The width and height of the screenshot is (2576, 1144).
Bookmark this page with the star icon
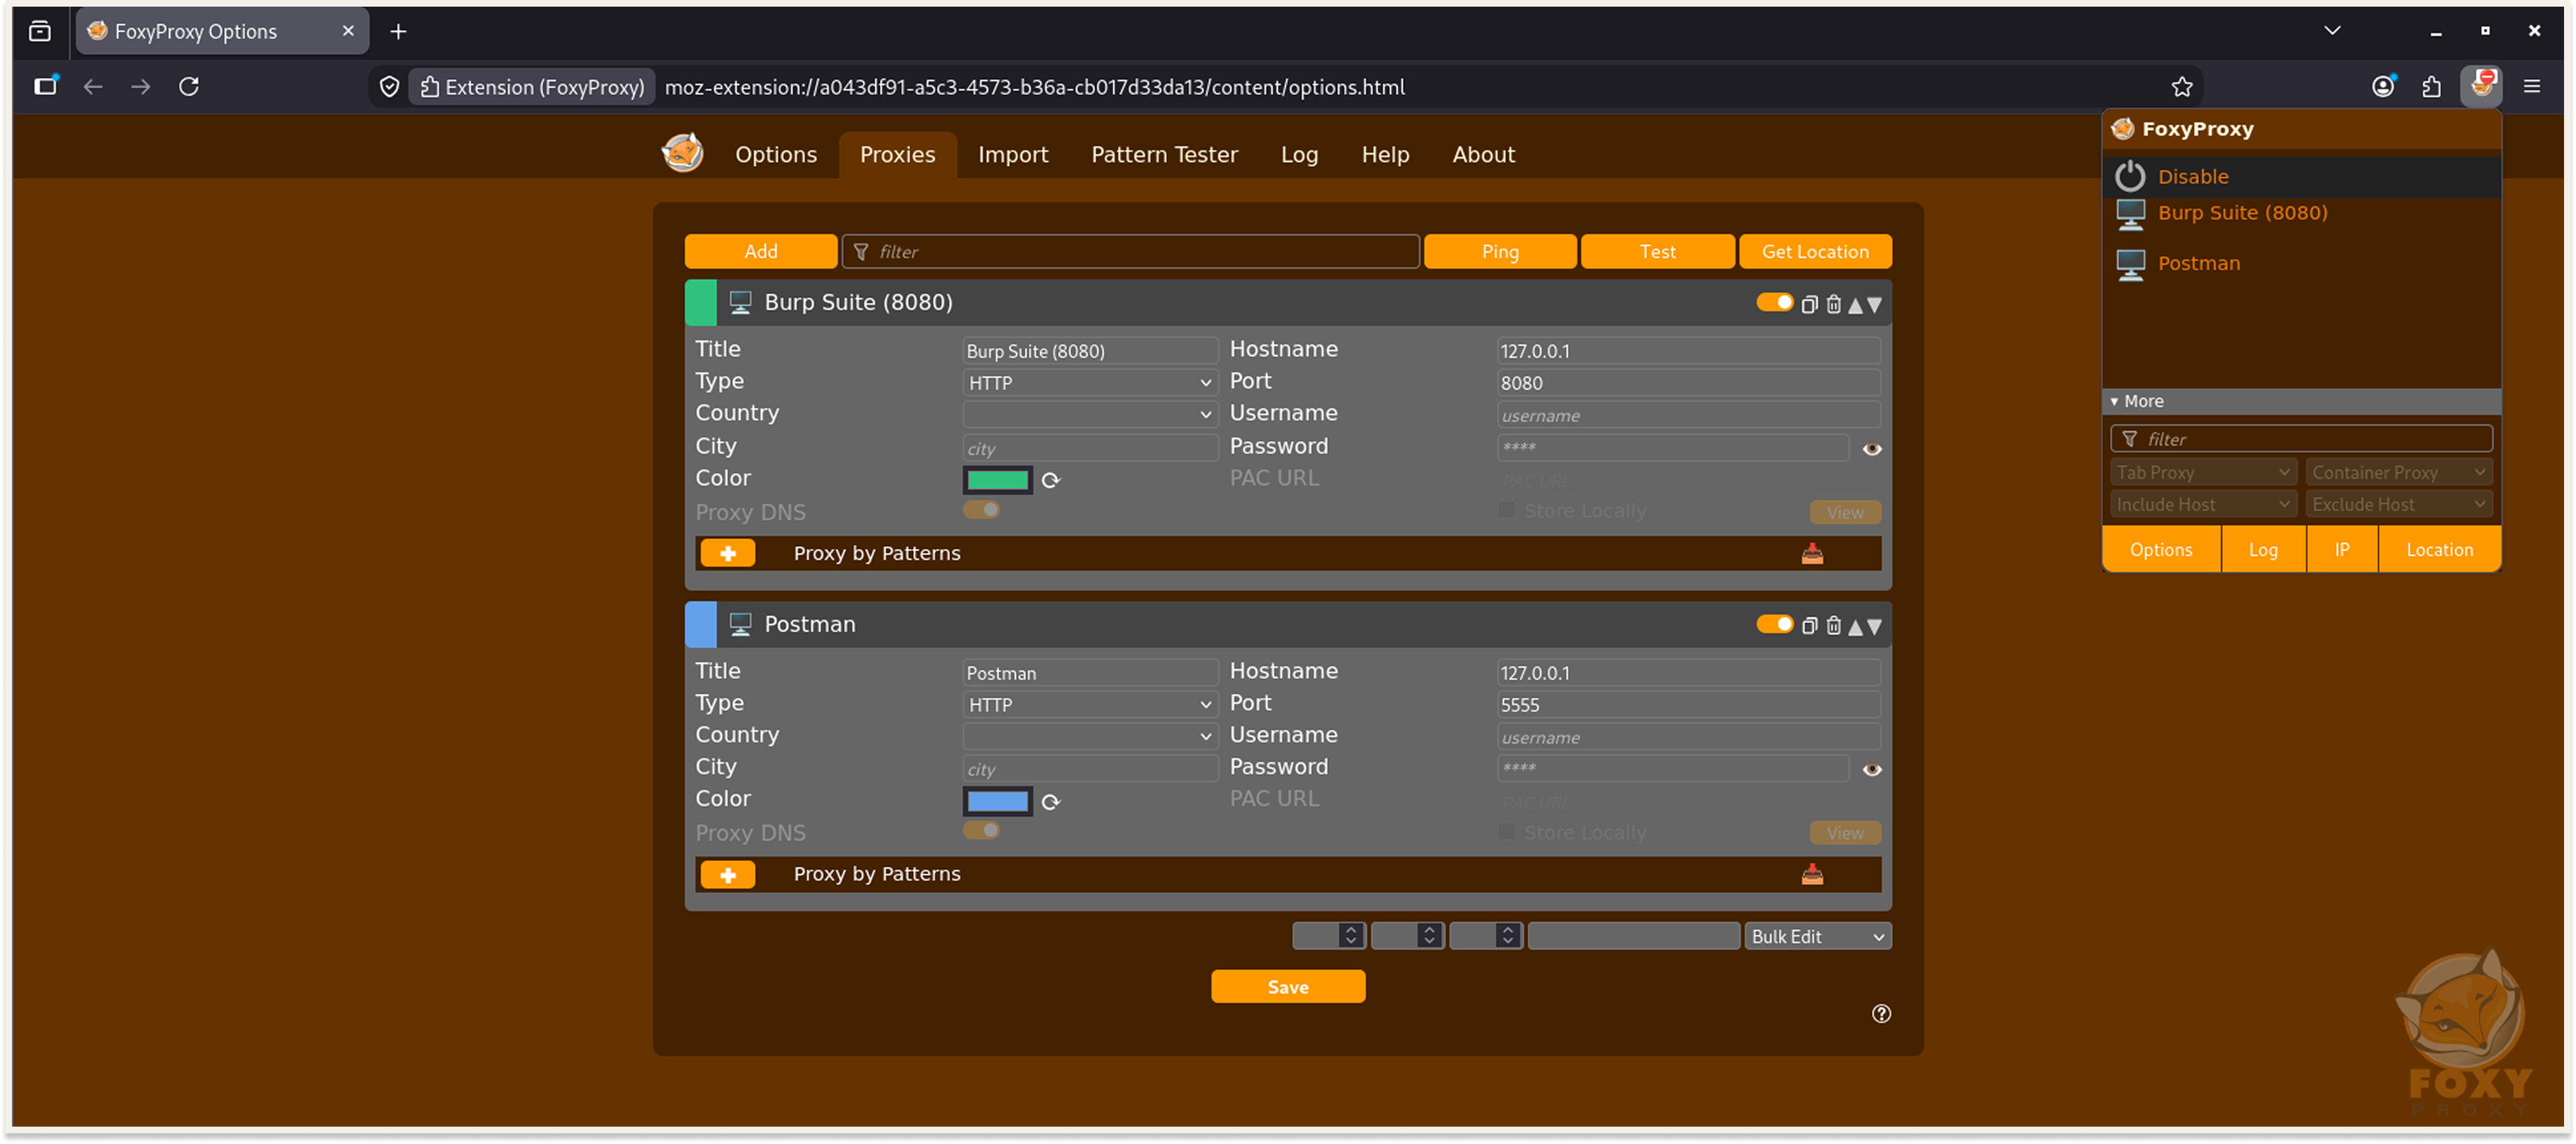(x=2181, y=87)
